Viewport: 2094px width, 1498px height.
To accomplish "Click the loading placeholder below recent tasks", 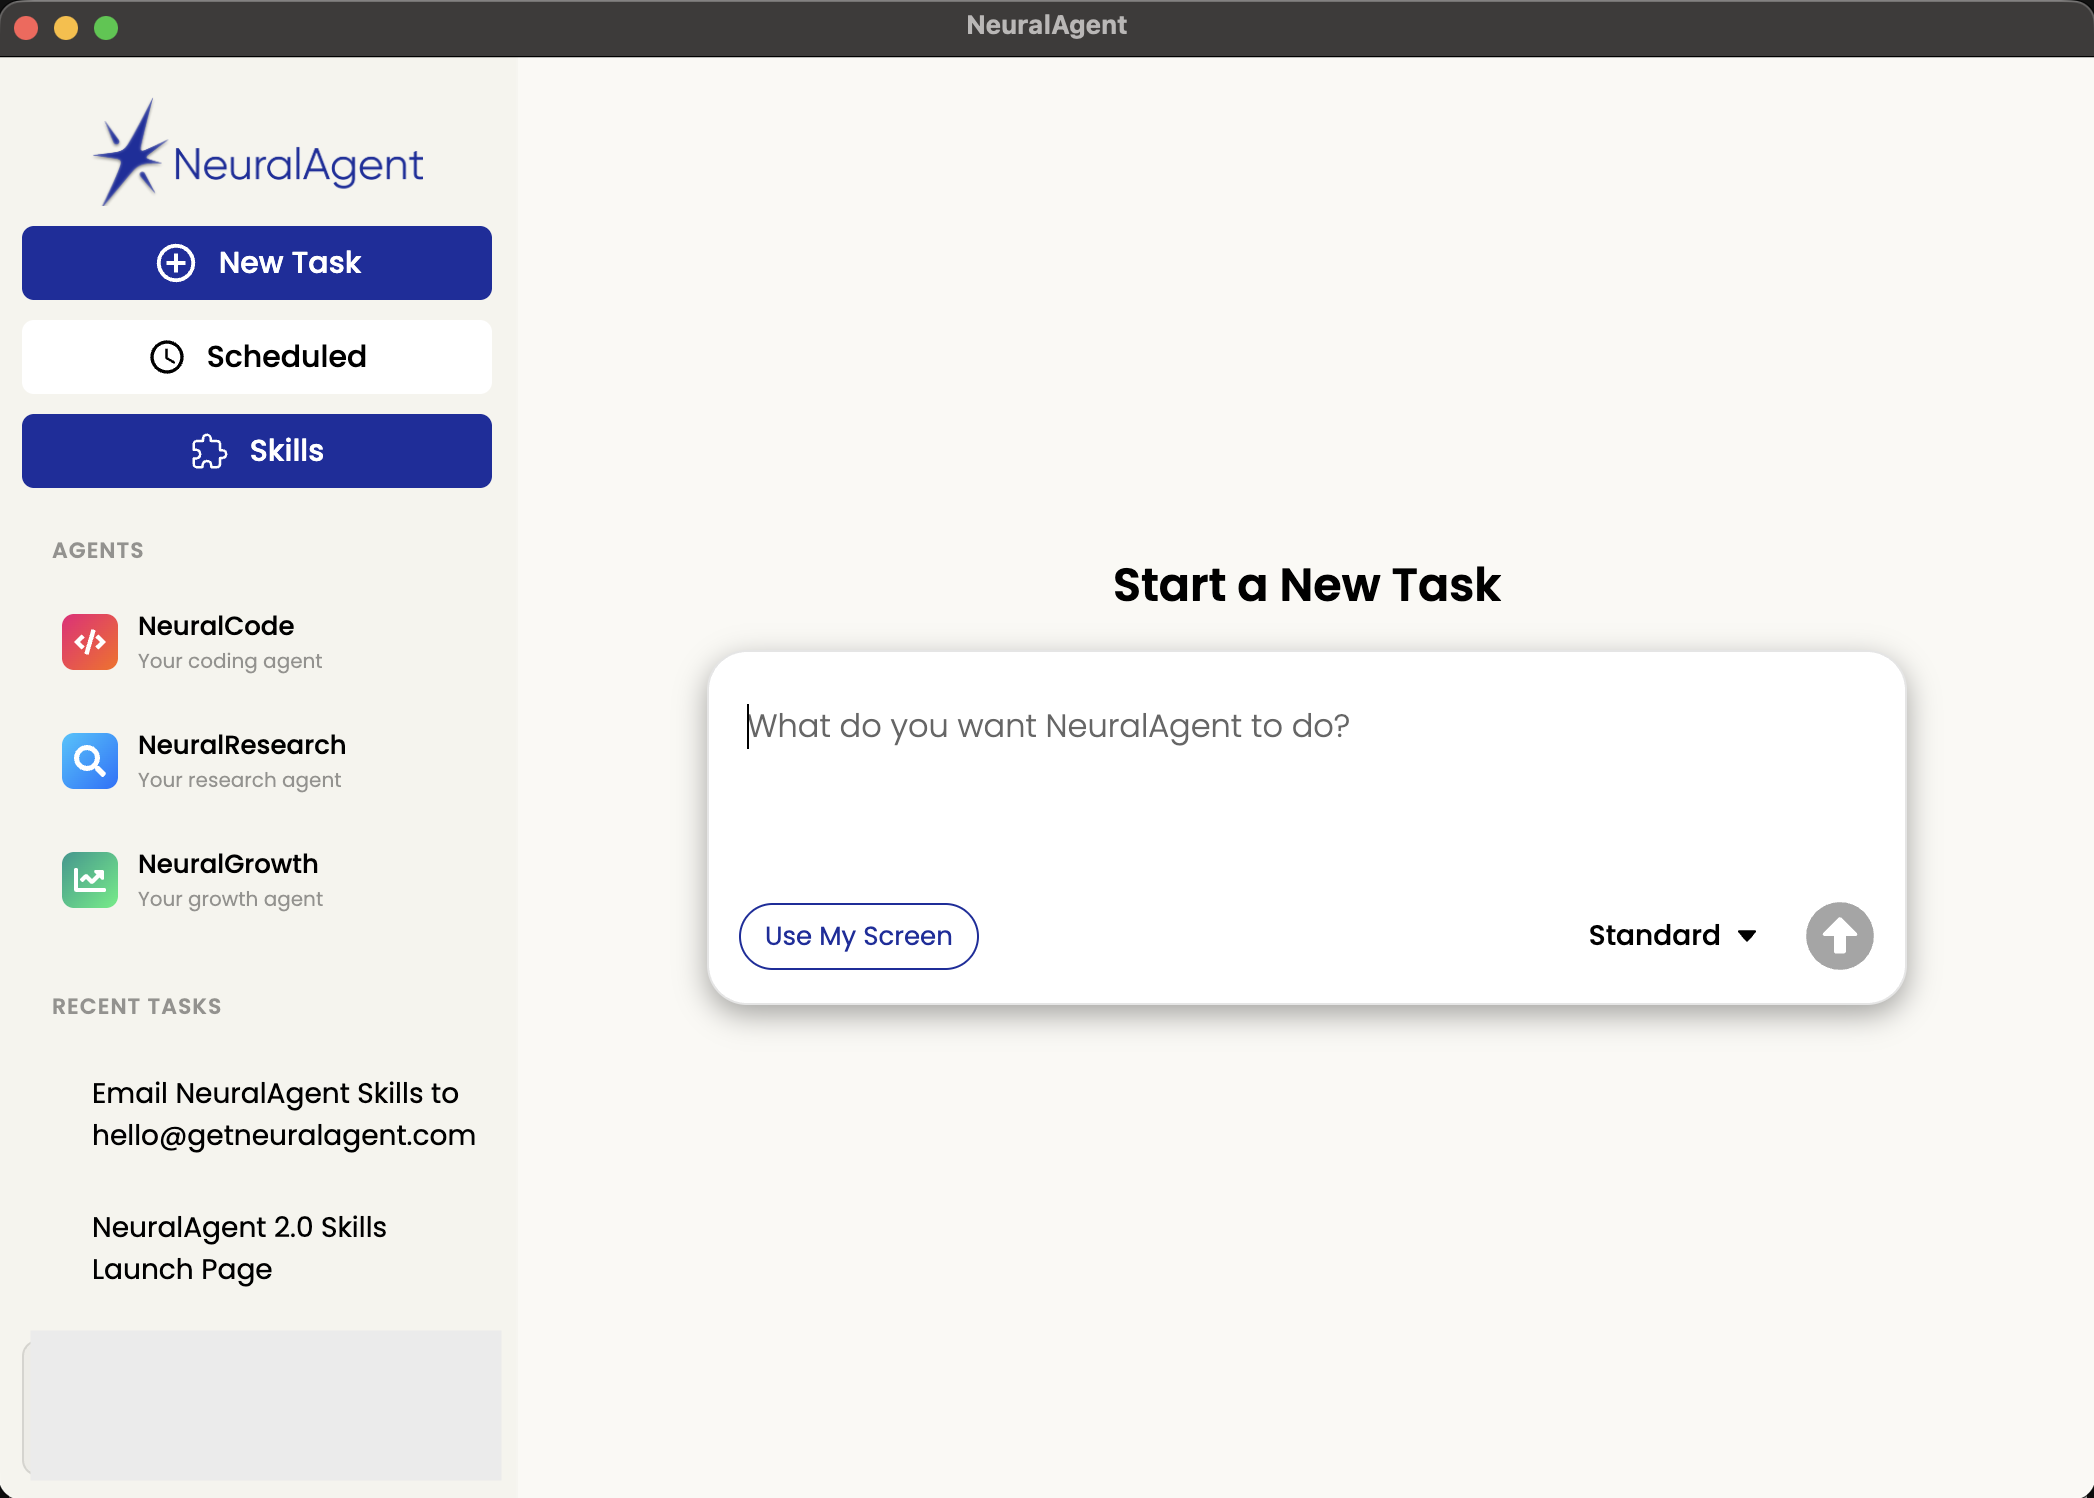I will [x=262, y=1405].
